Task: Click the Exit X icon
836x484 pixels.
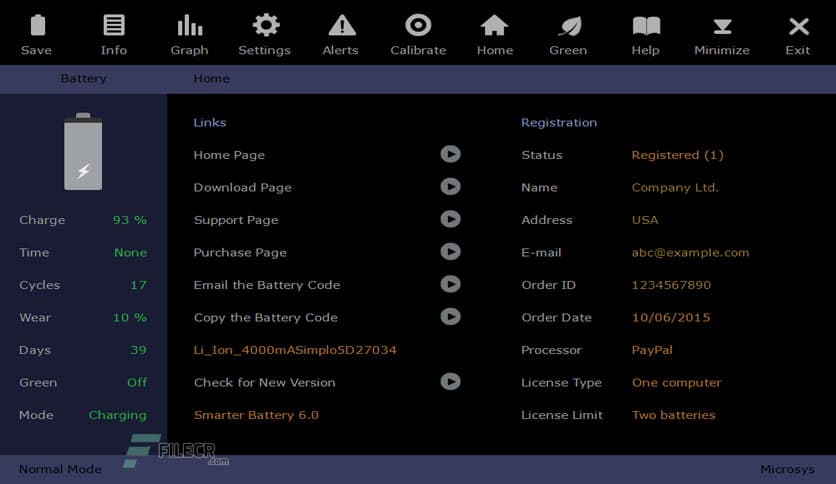Action: (x=799, y=26)
